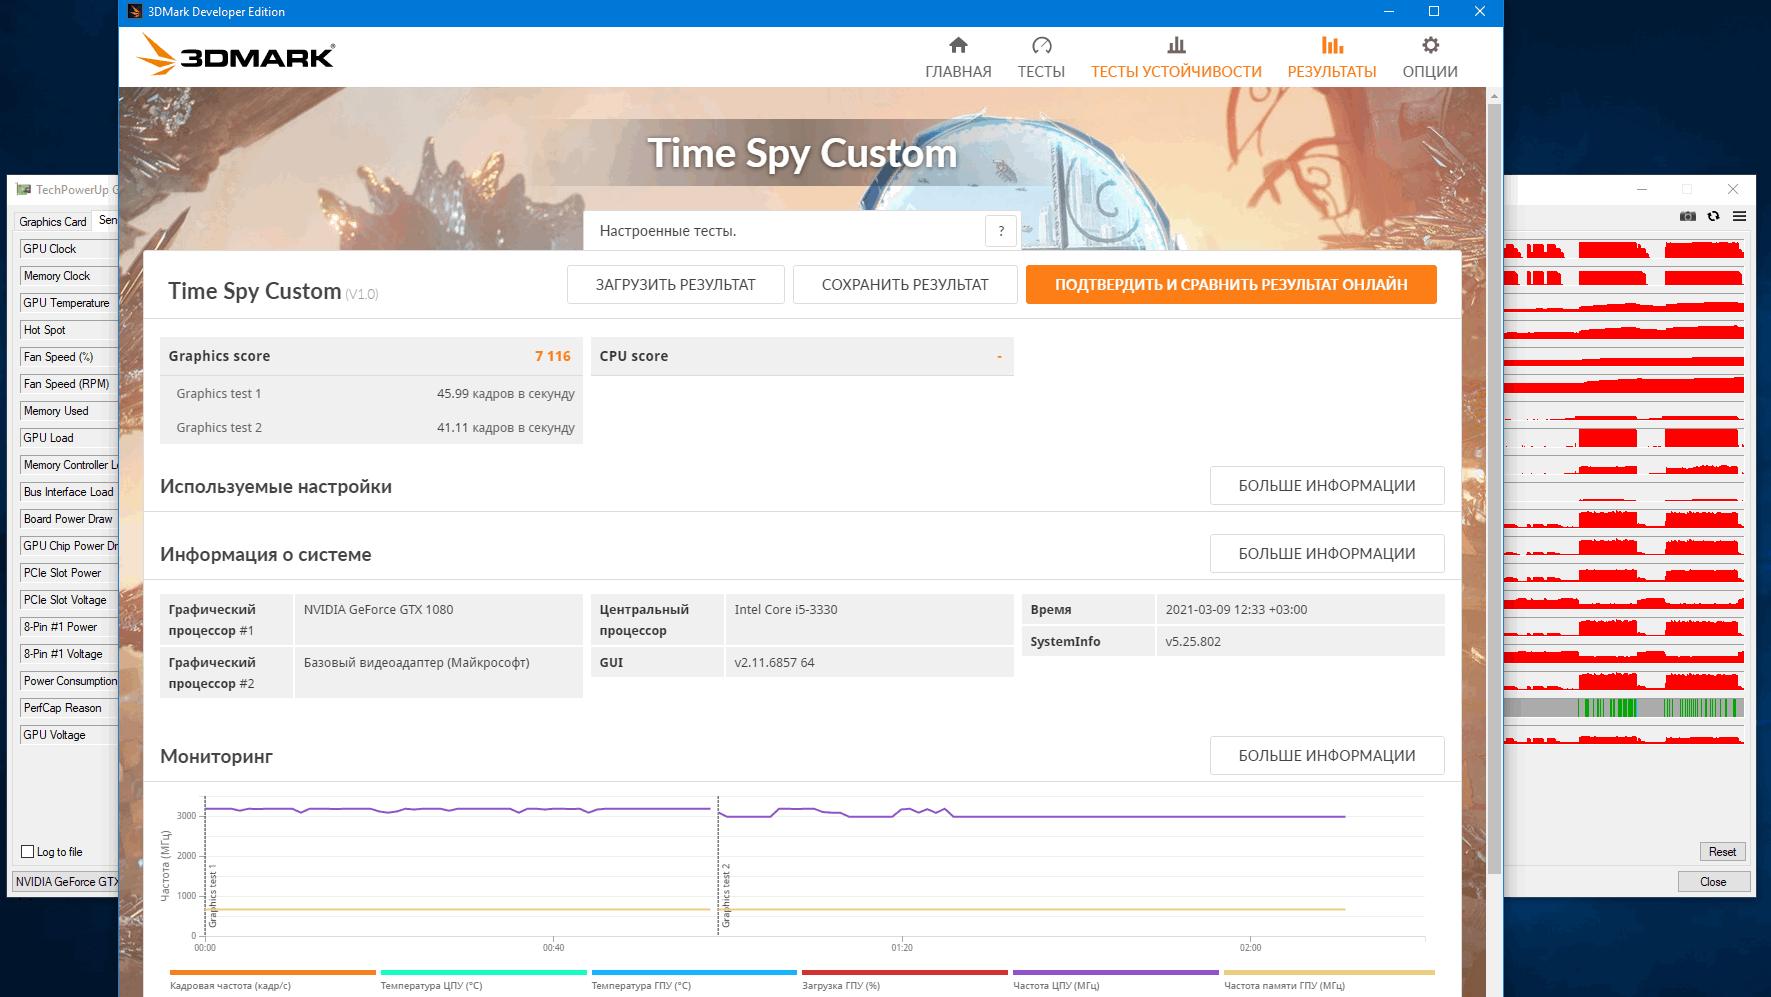1771x997 pixels.
Task: Click GPU Voltage sensor label
Action: pyautogui.click(x=68, y=735)
